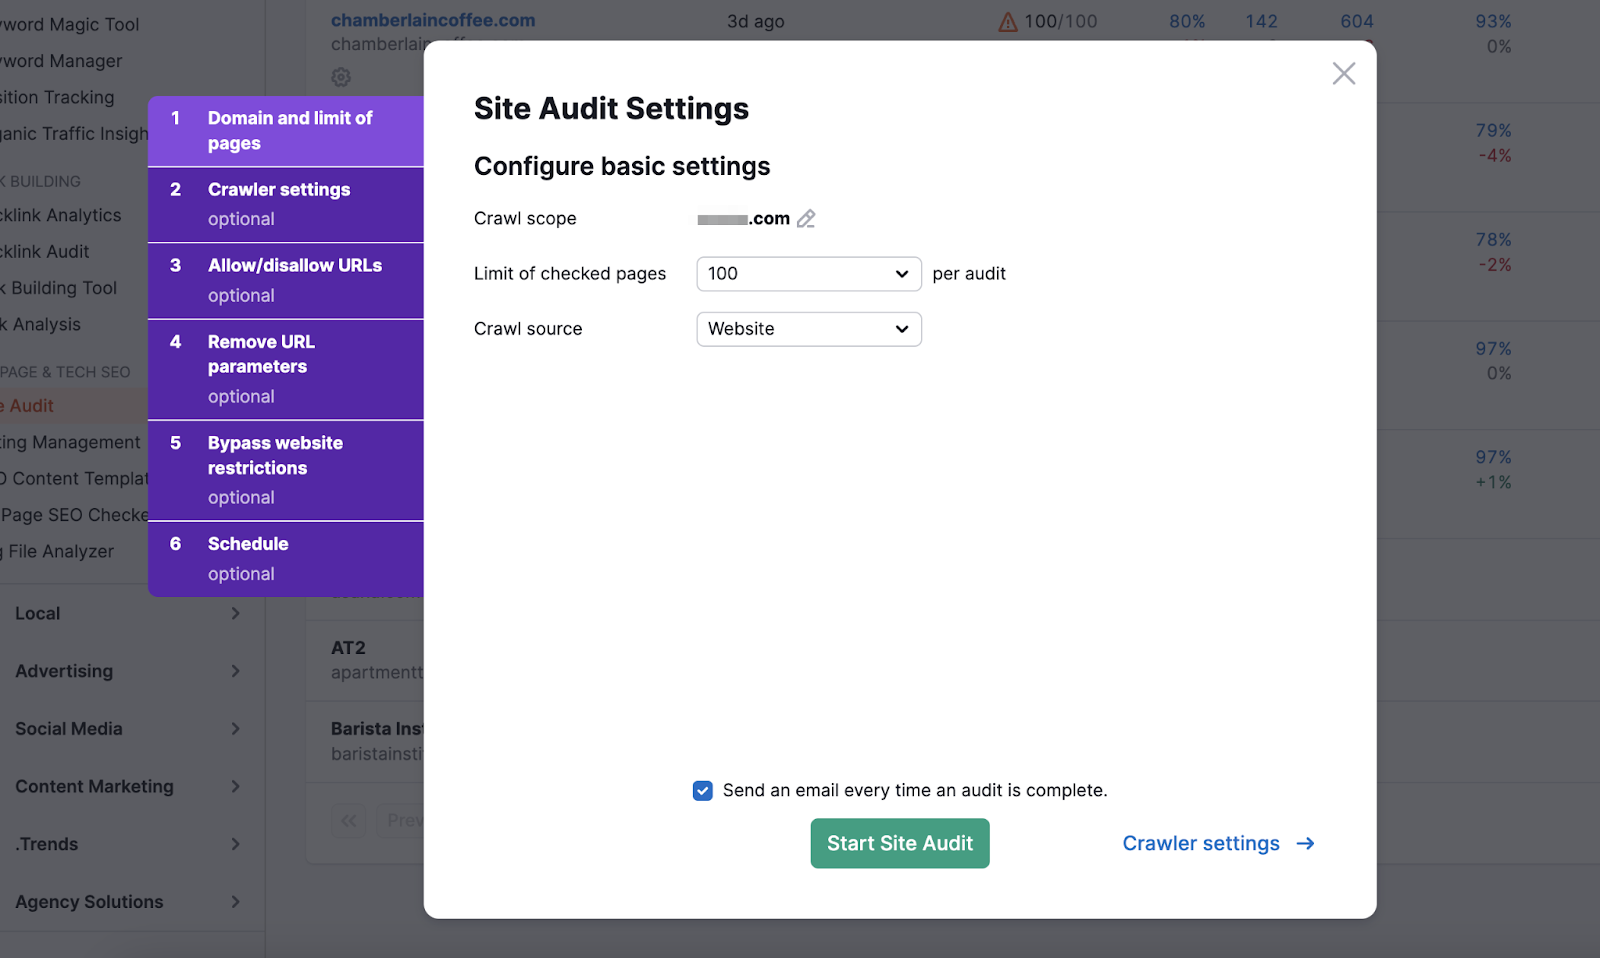This screenshot has width=1600, height=958.
Task: Visit the chamberlaincoffee.com project link
Action: pyautogui.click(x=434, y=19)
